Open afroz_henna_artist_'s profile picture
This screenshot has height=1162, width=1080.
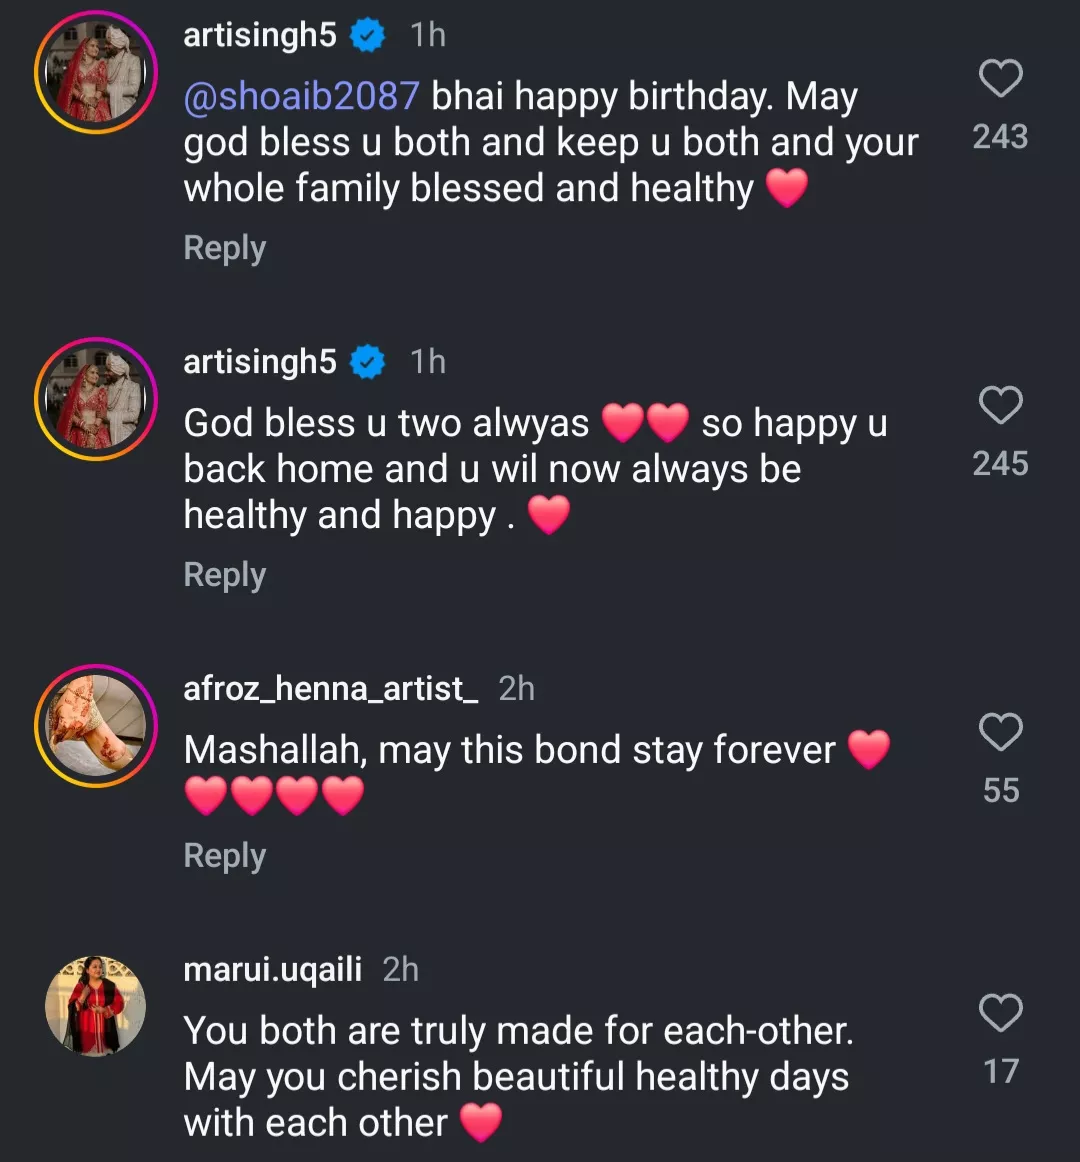click(x=96, y=726)
